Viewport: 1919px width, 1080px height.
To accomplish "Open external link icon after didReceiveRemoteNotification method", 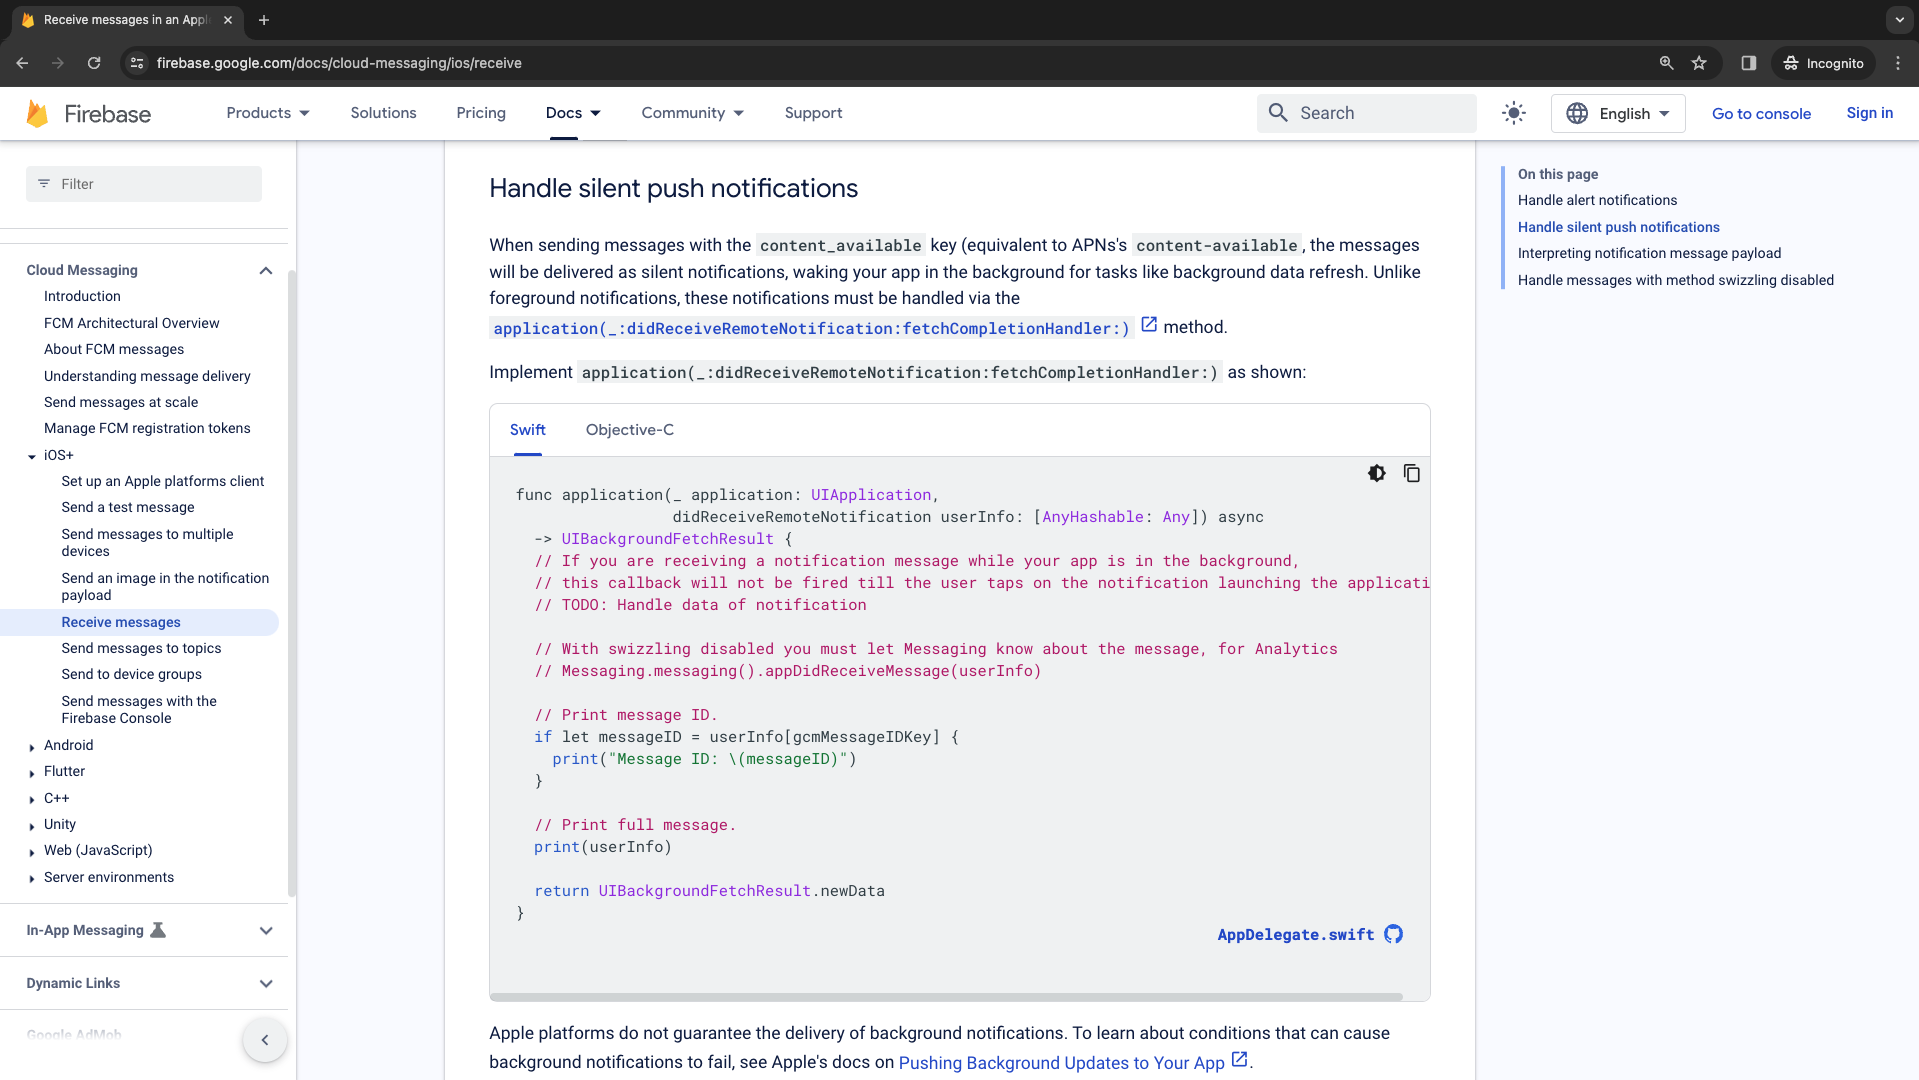I will click(x=1149, y=325).
